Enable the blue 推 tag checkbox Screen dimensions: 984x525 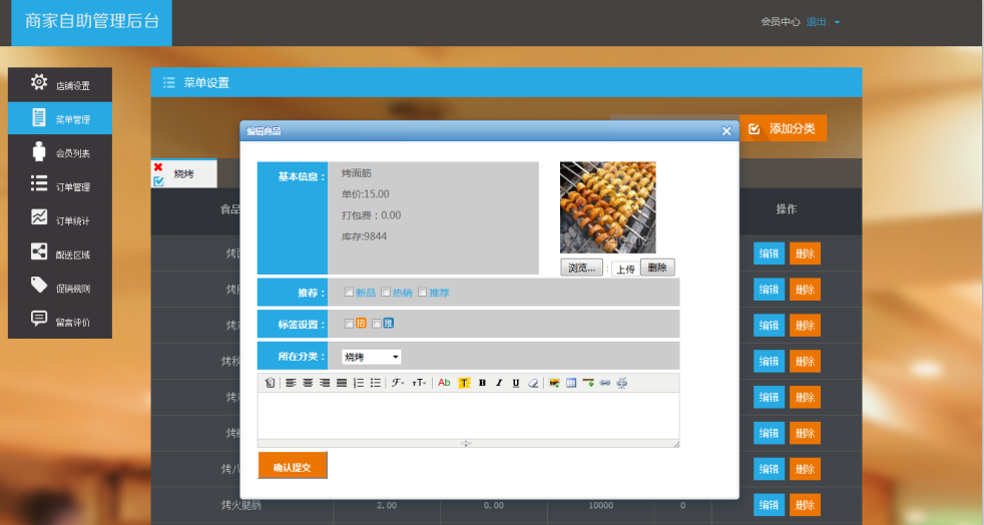point(377,324)
